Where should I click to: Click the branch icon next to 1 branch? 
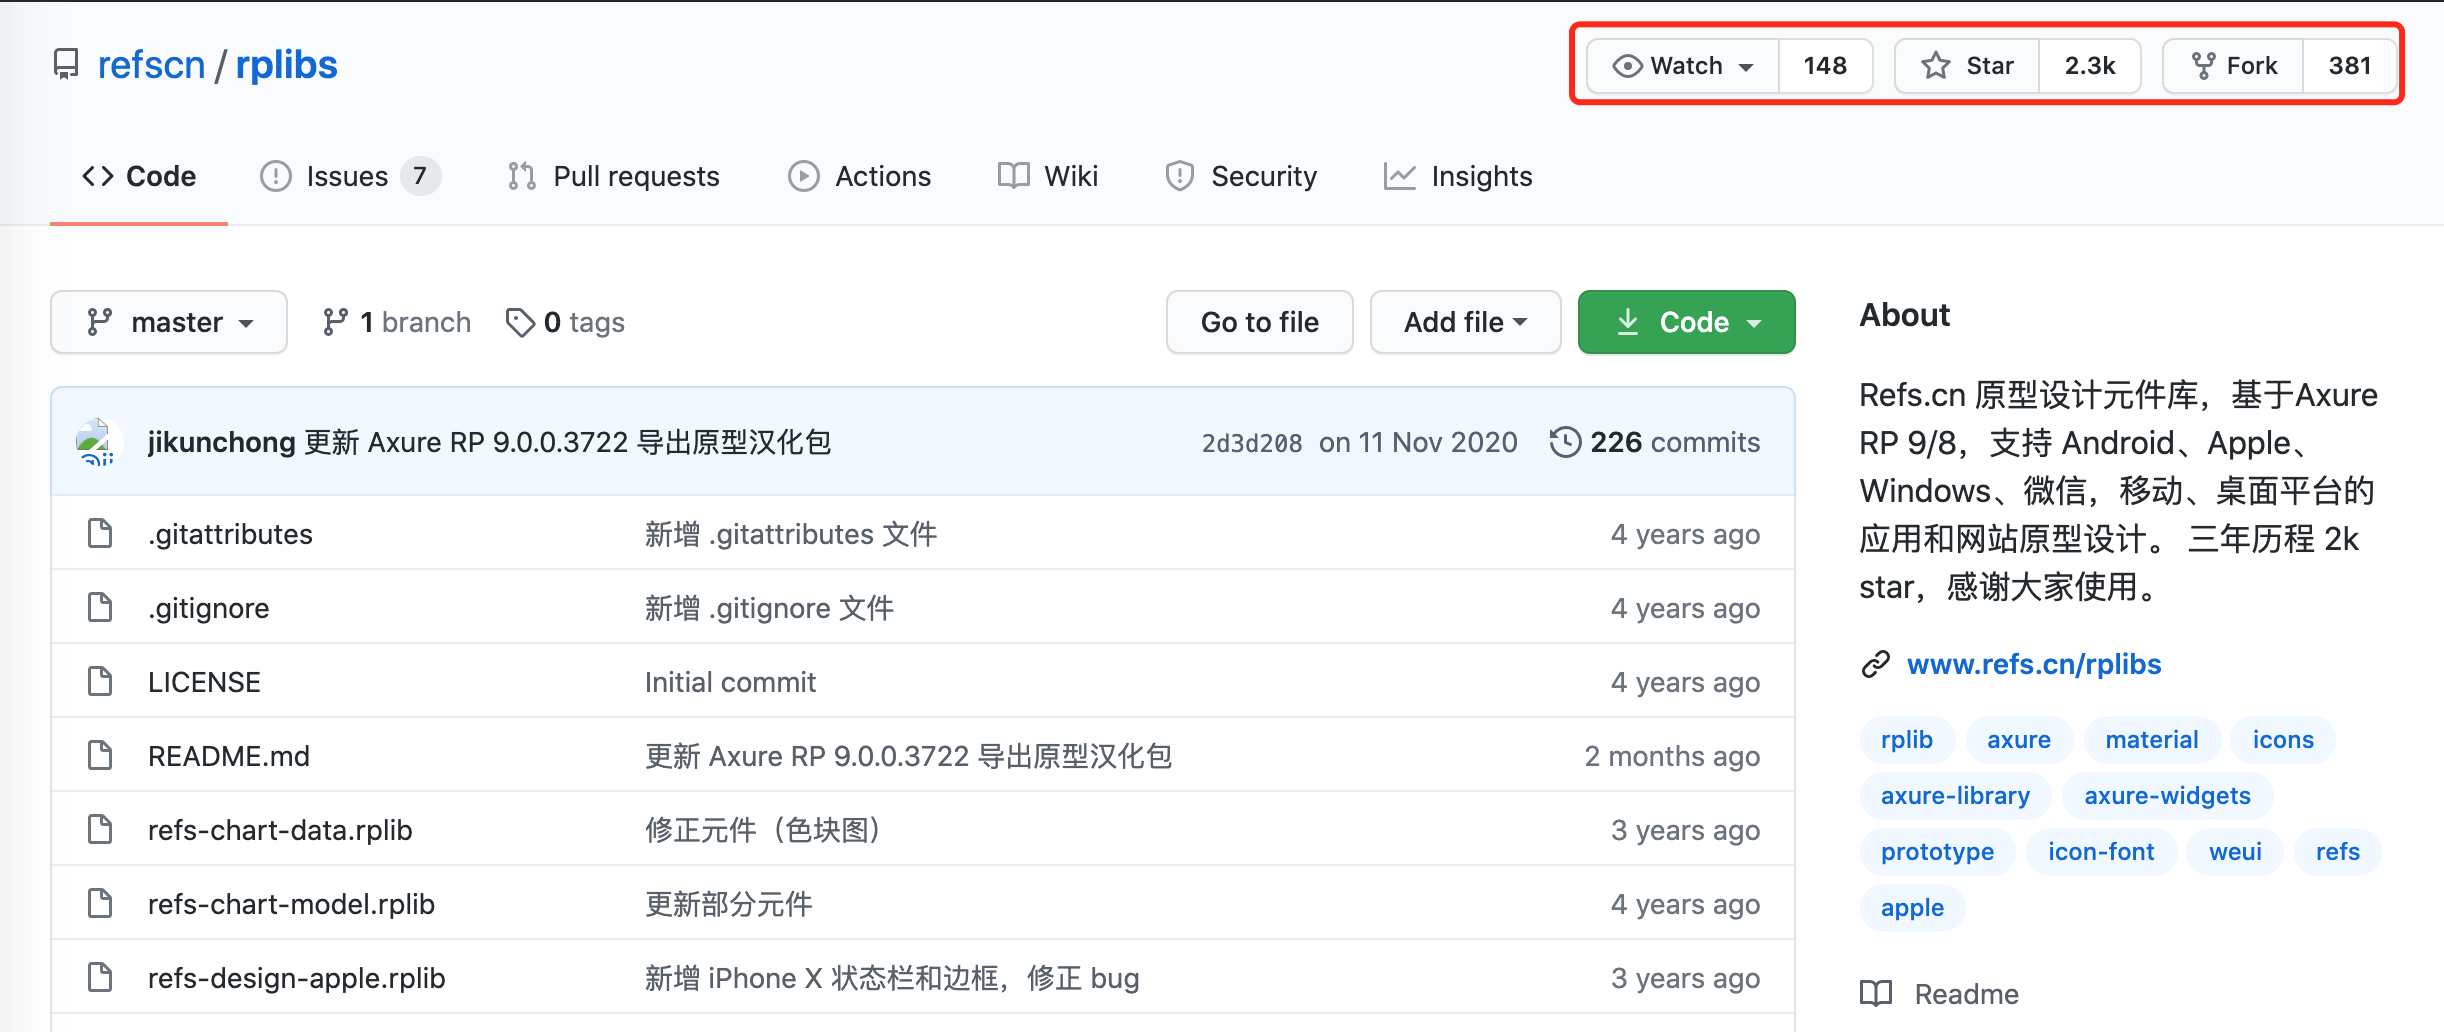tap(335, 322)
